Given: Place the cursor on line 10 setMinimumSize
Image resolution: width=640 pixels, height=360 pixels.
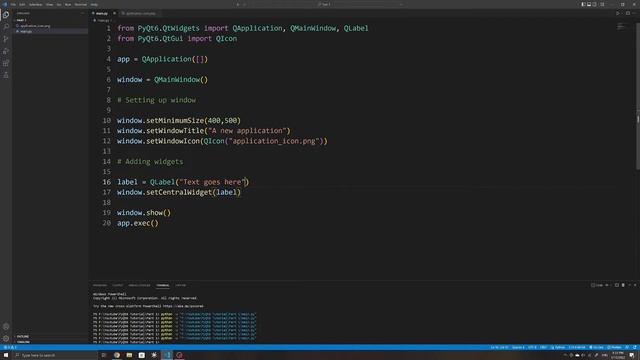Looking at the screenshot, I should [175, 120].
